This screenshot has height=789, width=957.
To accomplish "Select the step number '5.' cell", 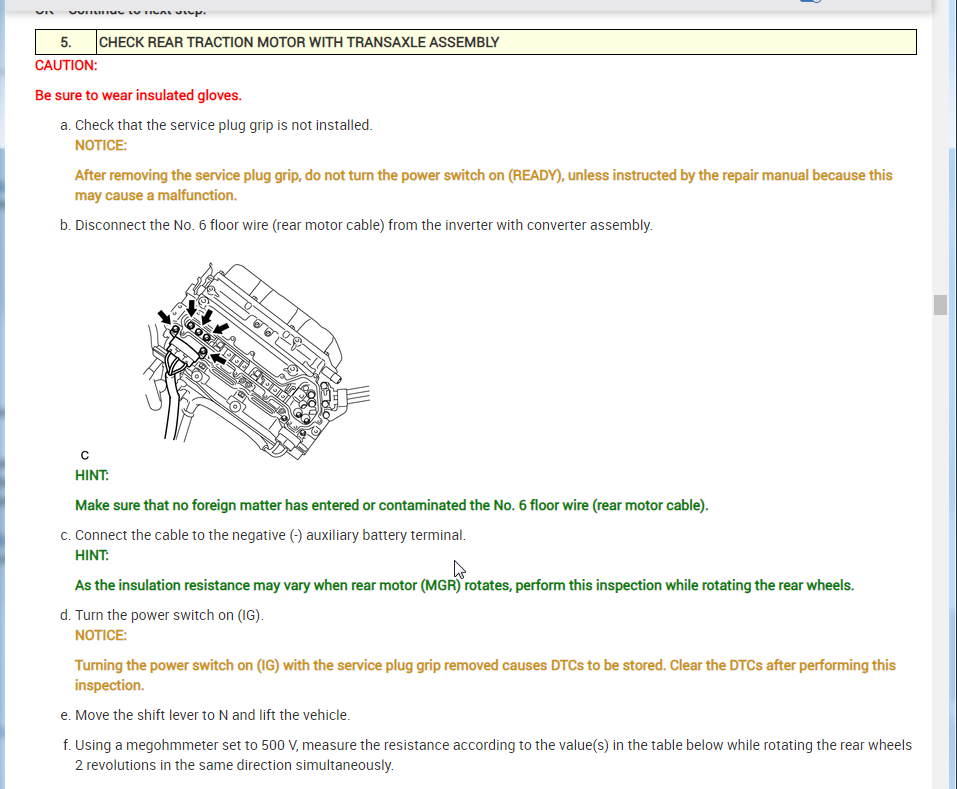I will click(66, 42).
